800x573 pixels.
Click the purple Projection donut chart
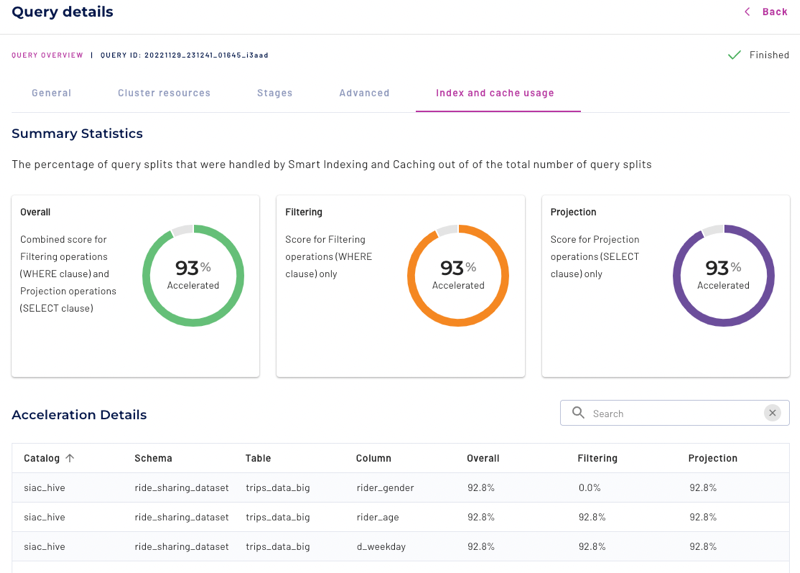click(x=723, y=275)
